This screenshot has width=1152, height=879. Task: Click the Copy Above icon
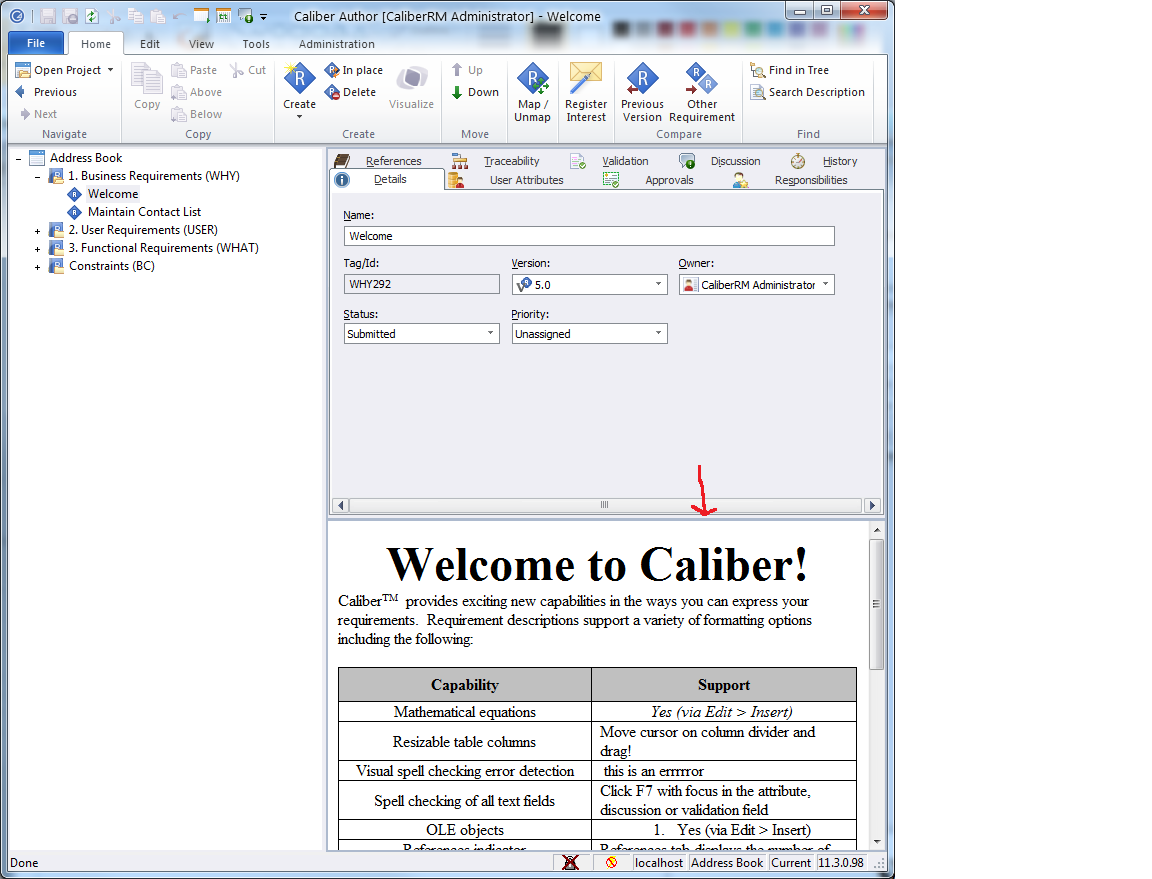click(179, 92)
